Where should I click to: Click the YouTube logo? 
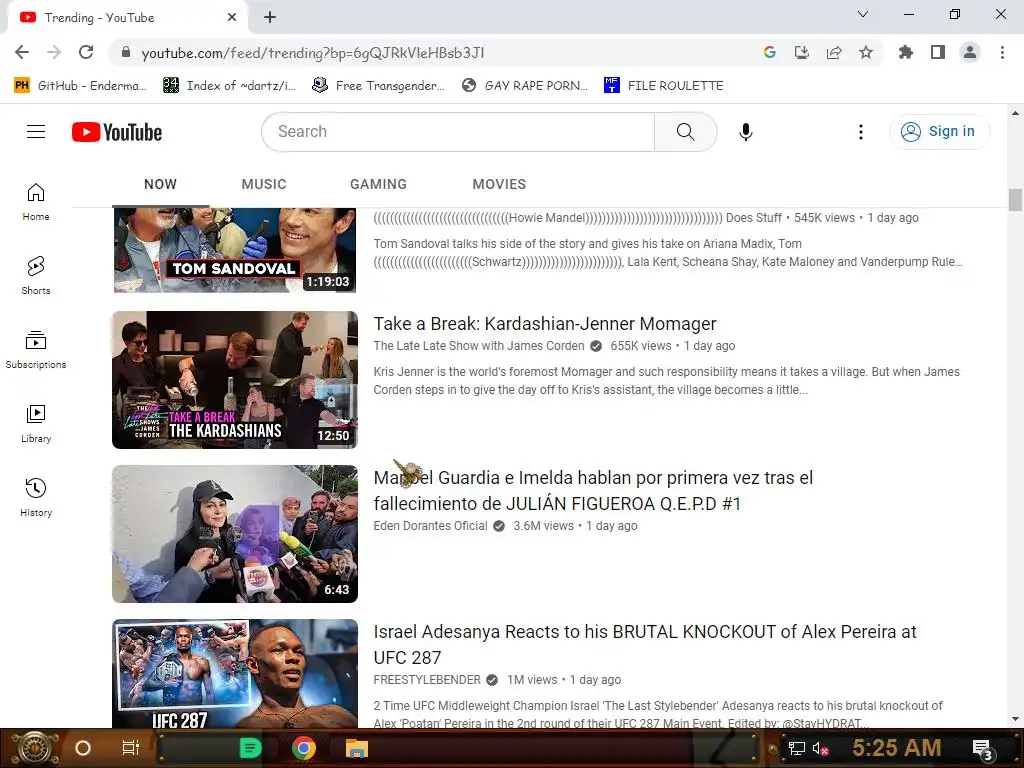[117, 132]
